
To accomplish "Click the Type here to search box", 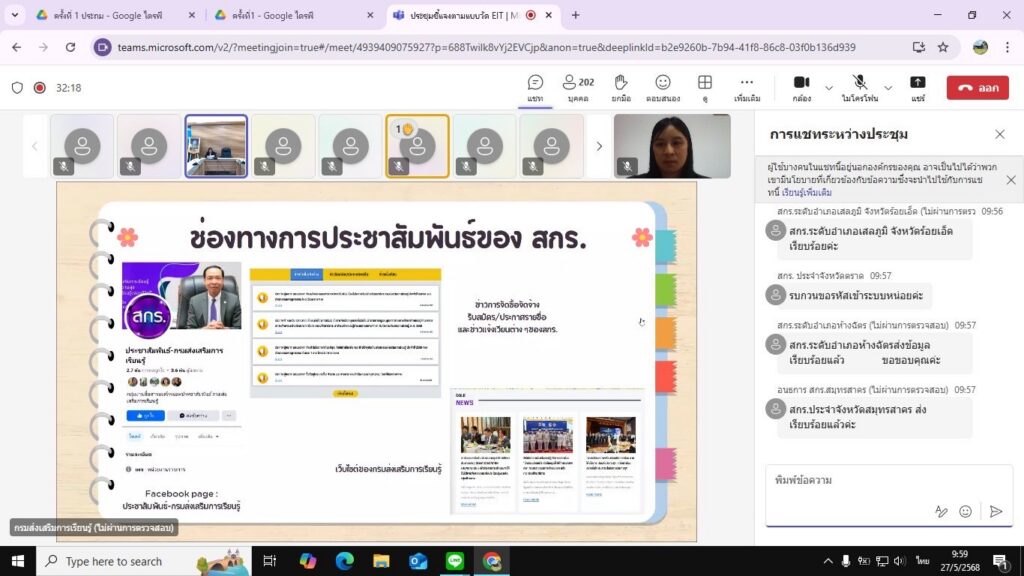I will coord(143,561).
